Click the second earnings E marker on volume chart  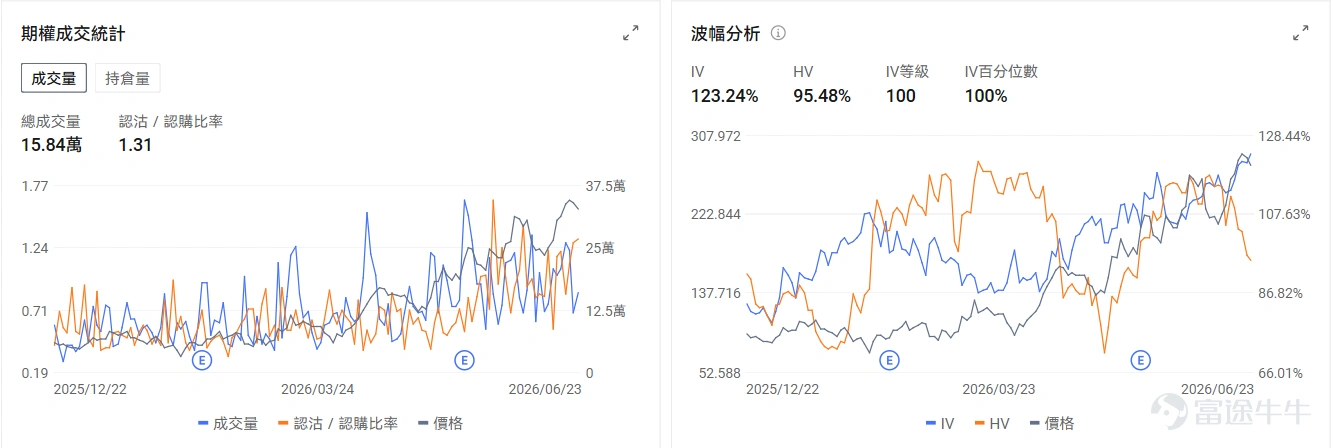click(464, 360)
